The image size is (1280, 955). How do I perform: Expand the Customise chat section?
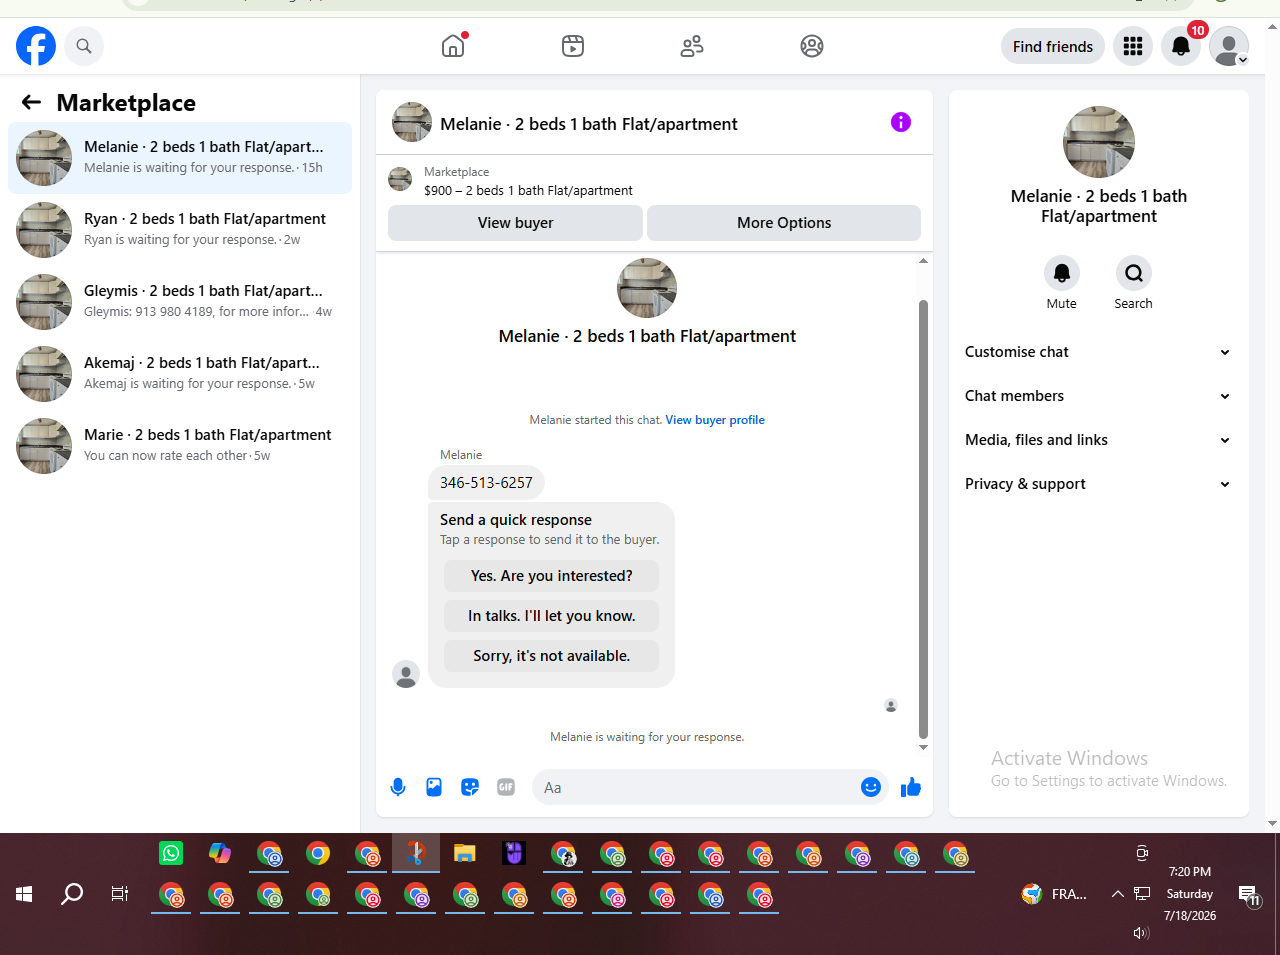pos(1098,352)
